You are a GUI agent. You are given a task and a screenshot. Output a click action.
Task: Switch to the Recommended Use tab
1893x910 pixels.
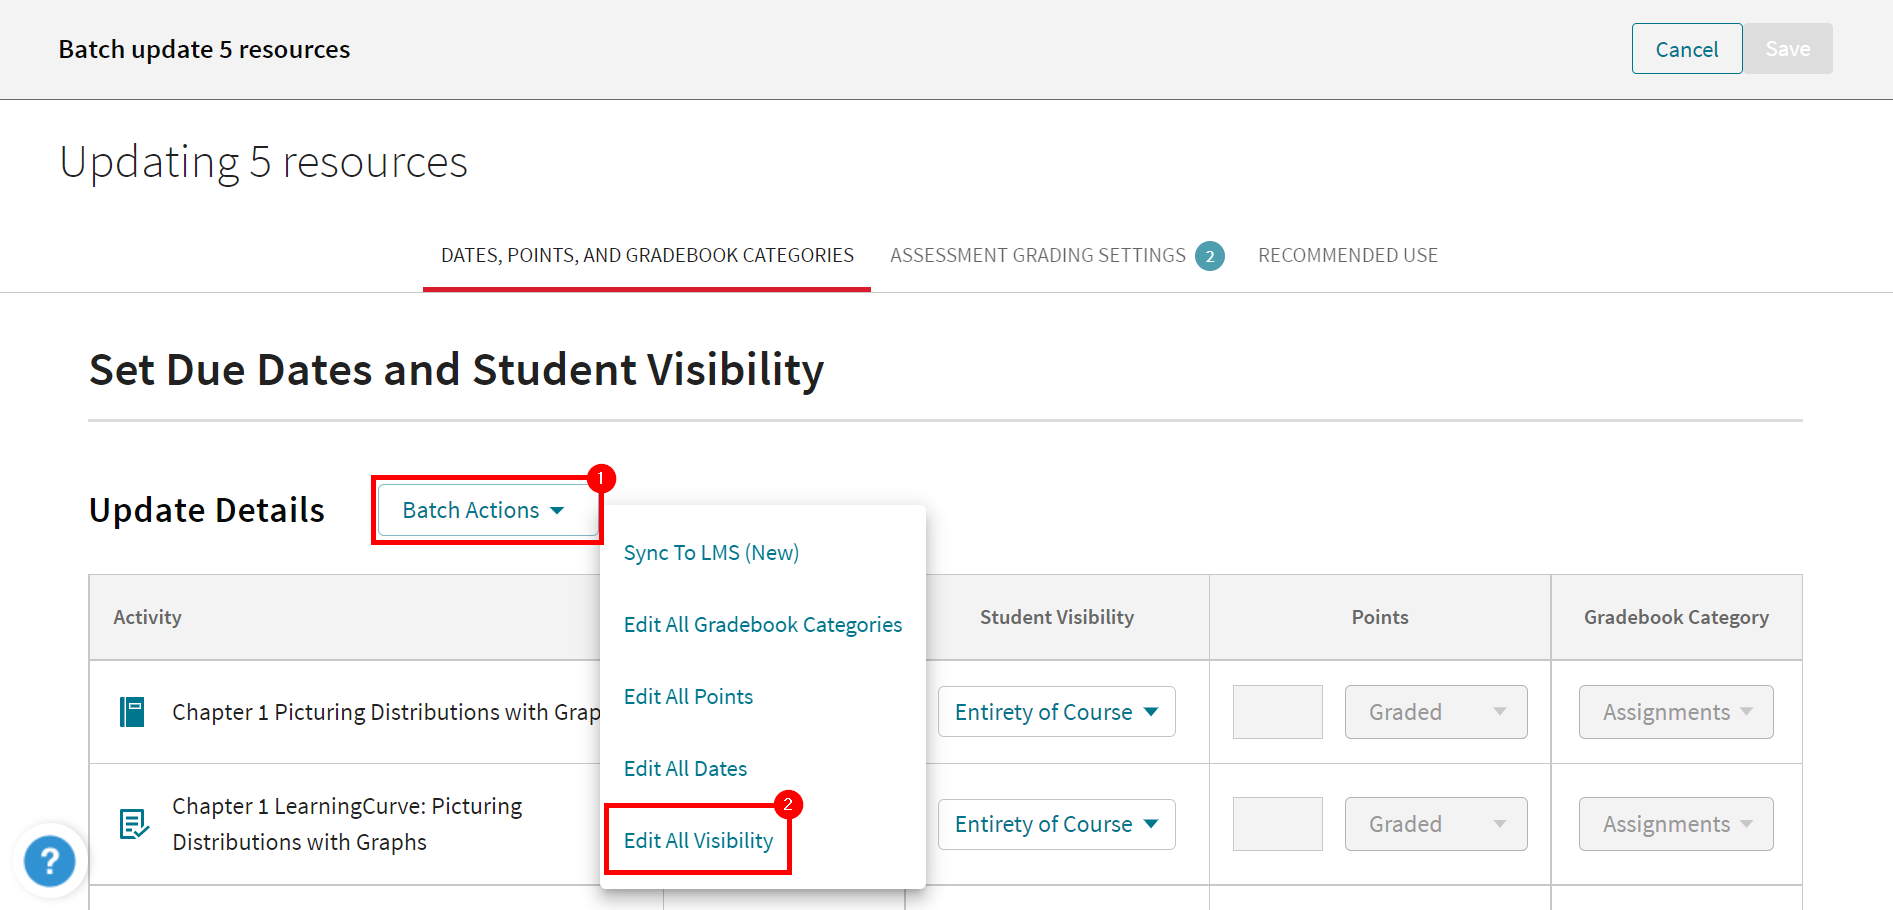pos(1348,255)
